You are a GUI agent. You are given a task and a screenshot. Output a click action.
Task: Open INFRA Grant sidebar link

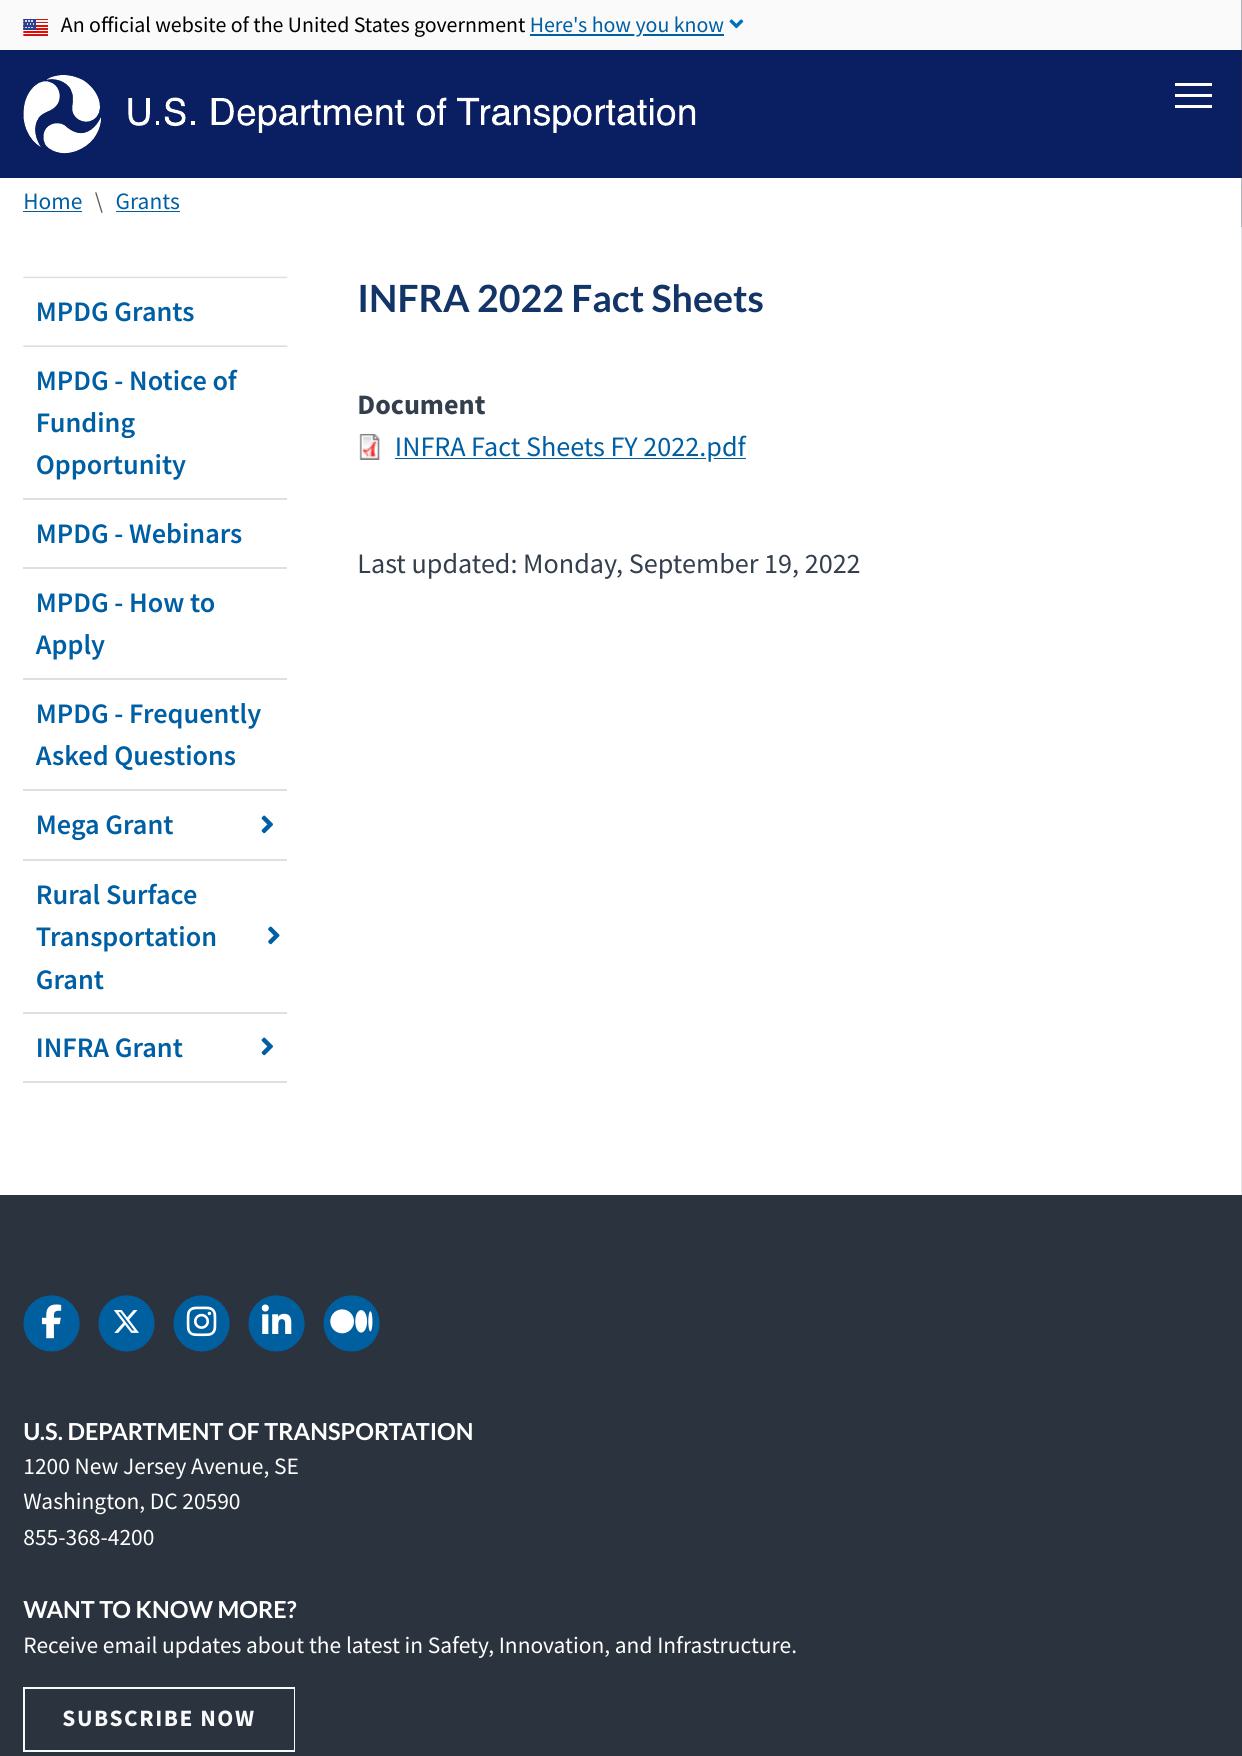[109, 1048]
